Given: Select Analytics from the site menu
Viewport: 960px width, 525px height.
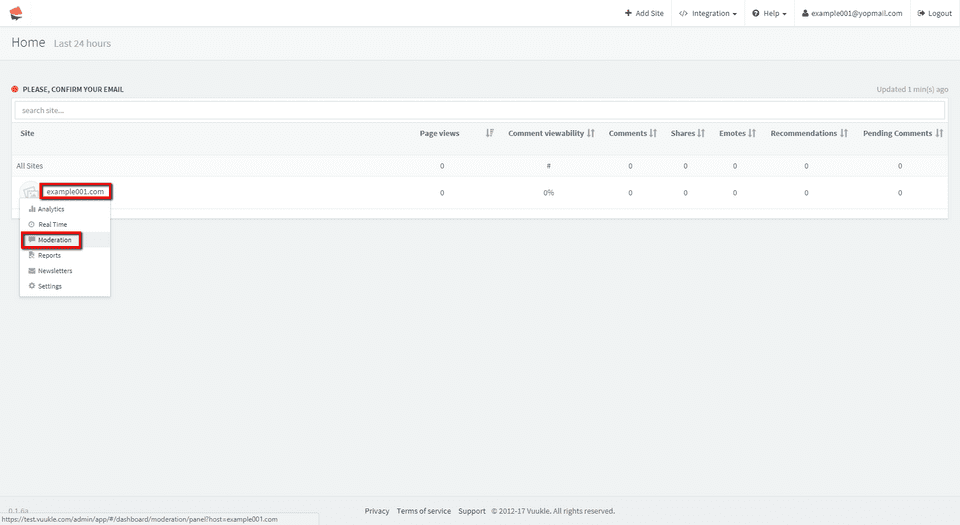Looking at the screenshot, I should (x=51, y=209).
